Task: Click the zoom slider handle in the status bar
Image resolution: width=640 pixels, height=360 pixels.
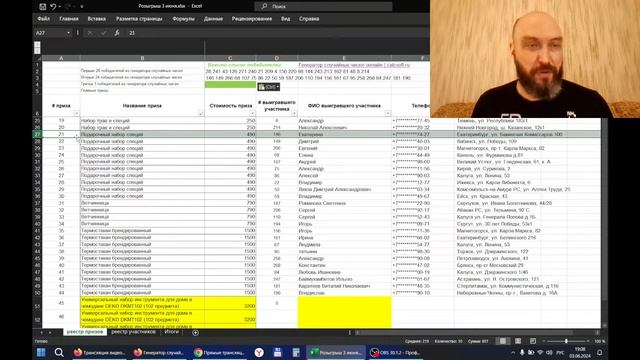Action: 566,341
